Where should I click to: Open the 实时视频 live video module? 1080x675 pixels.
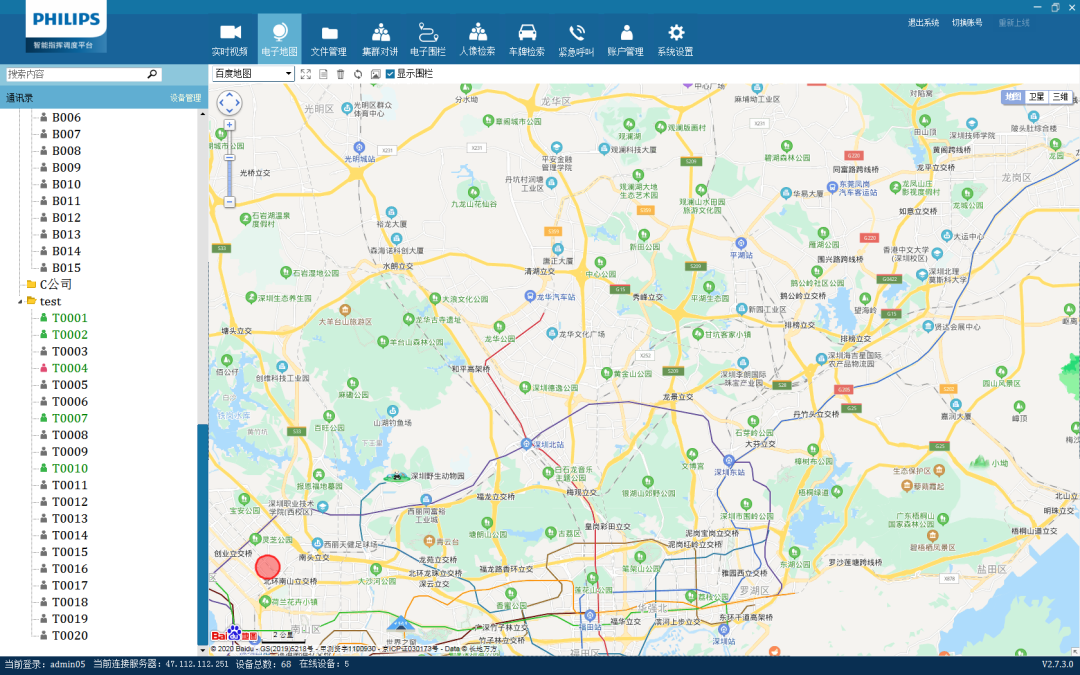tap(229, 40)
